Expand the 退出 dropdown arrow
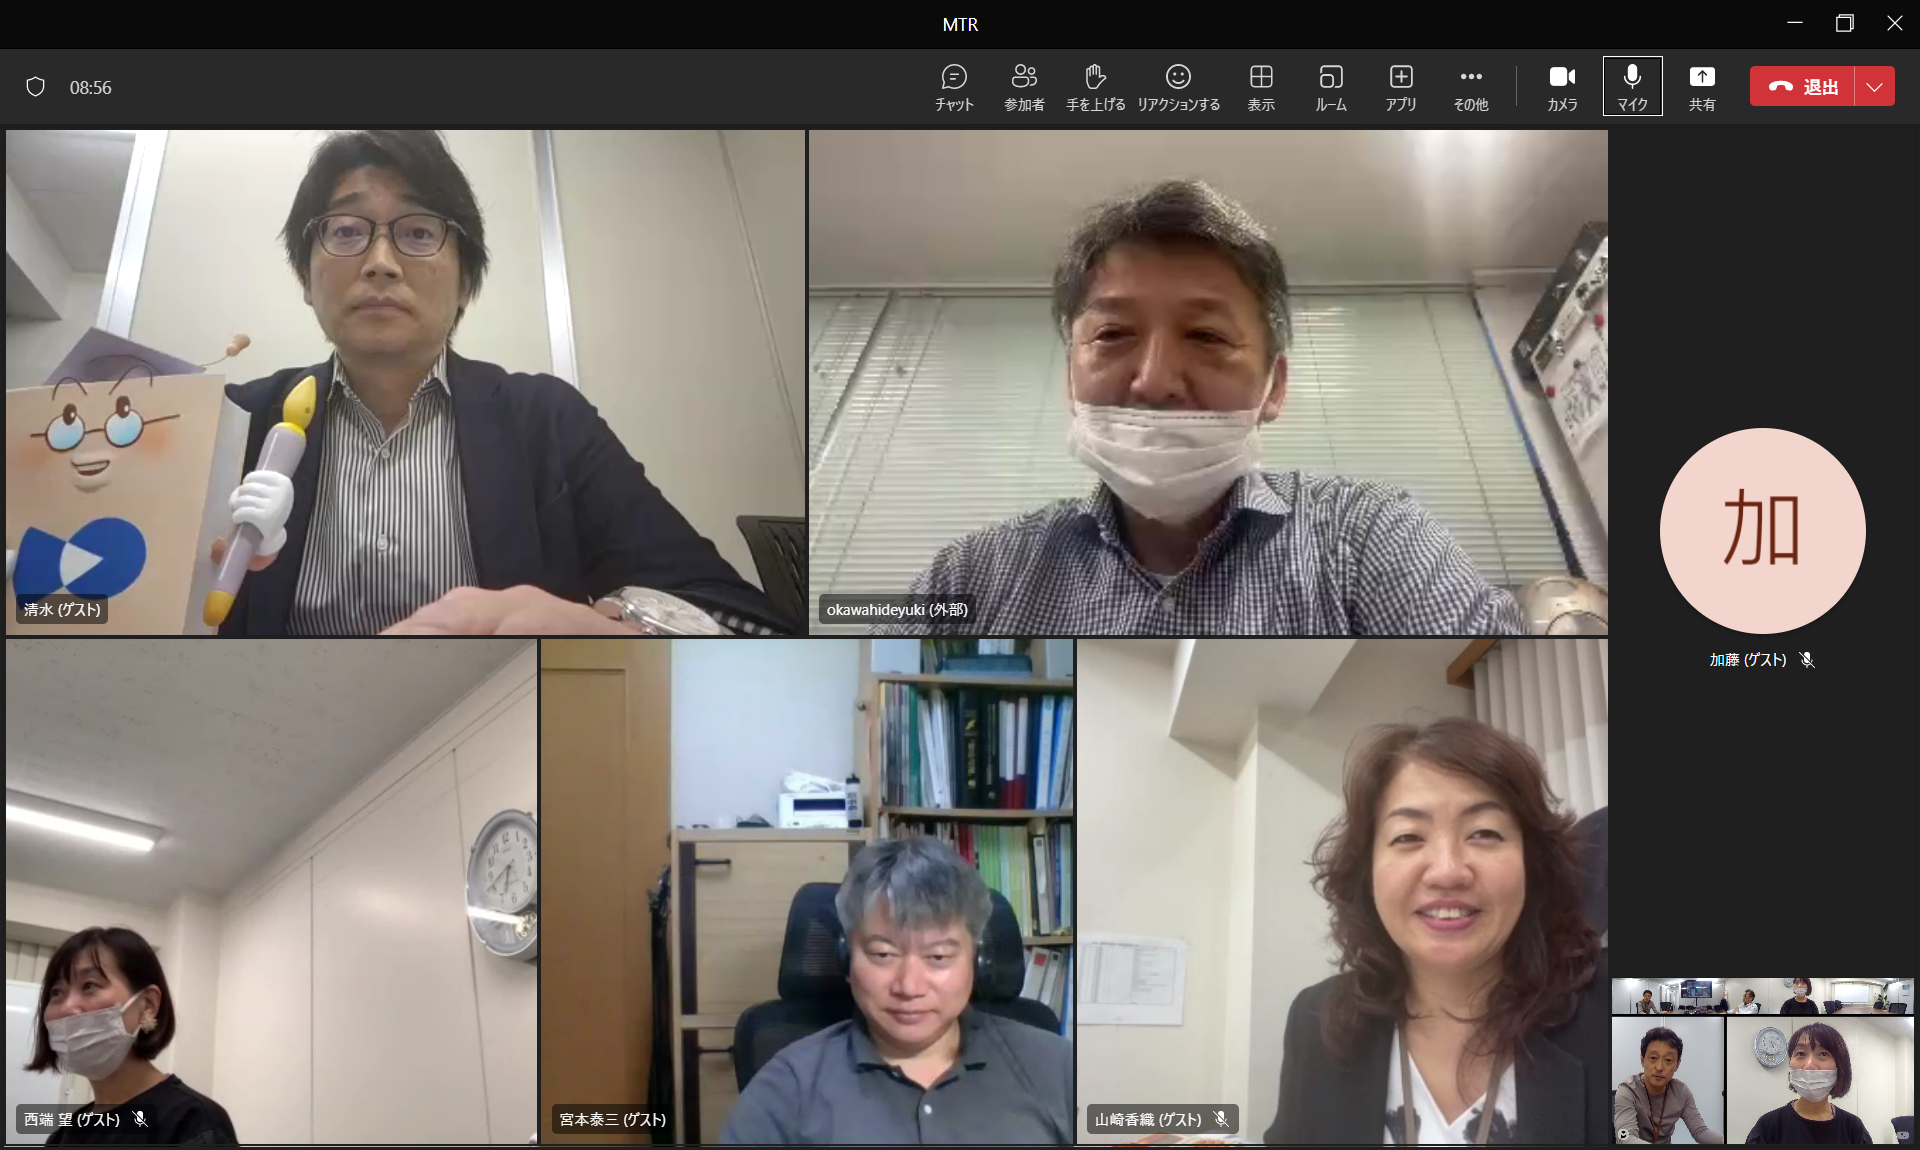This screenshot has width=1920, height=1150. click(x=1875, y=87)
